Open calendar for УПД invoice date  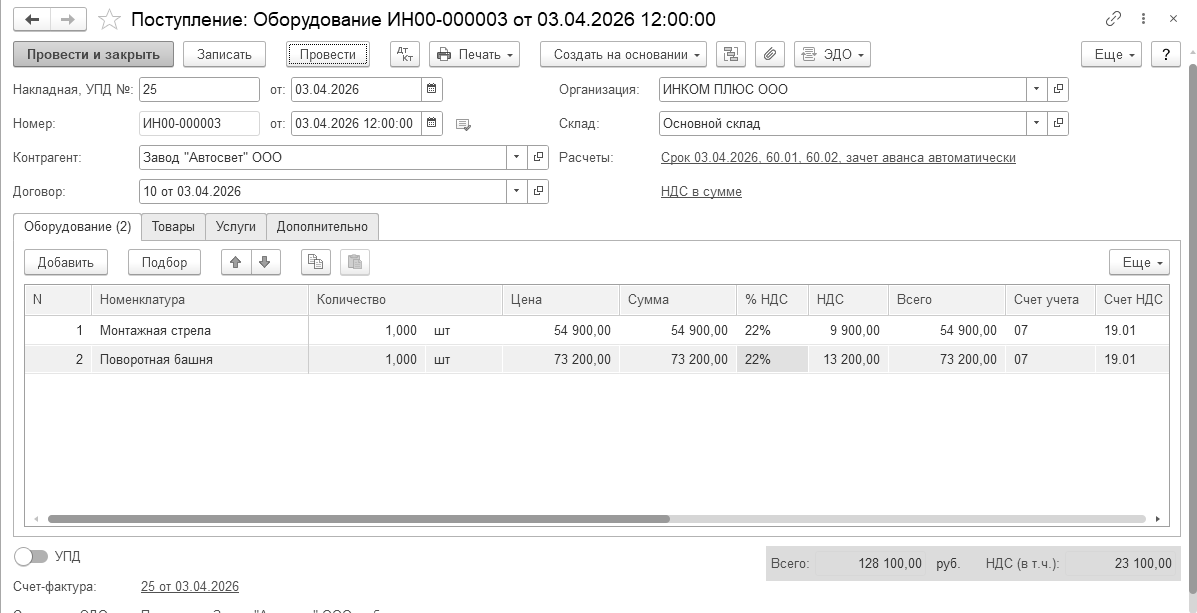click(x=432, y=89)
